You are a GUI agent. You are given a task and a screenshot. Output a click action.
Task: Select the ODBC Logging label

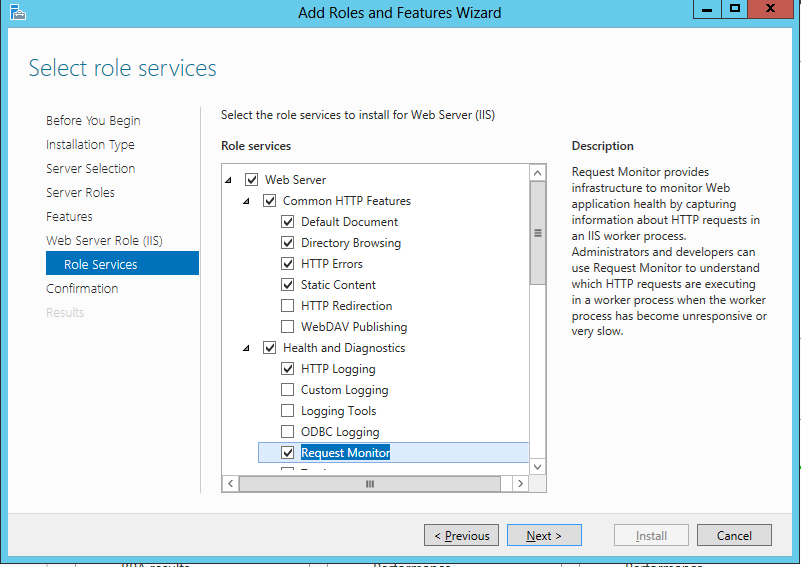340,432
